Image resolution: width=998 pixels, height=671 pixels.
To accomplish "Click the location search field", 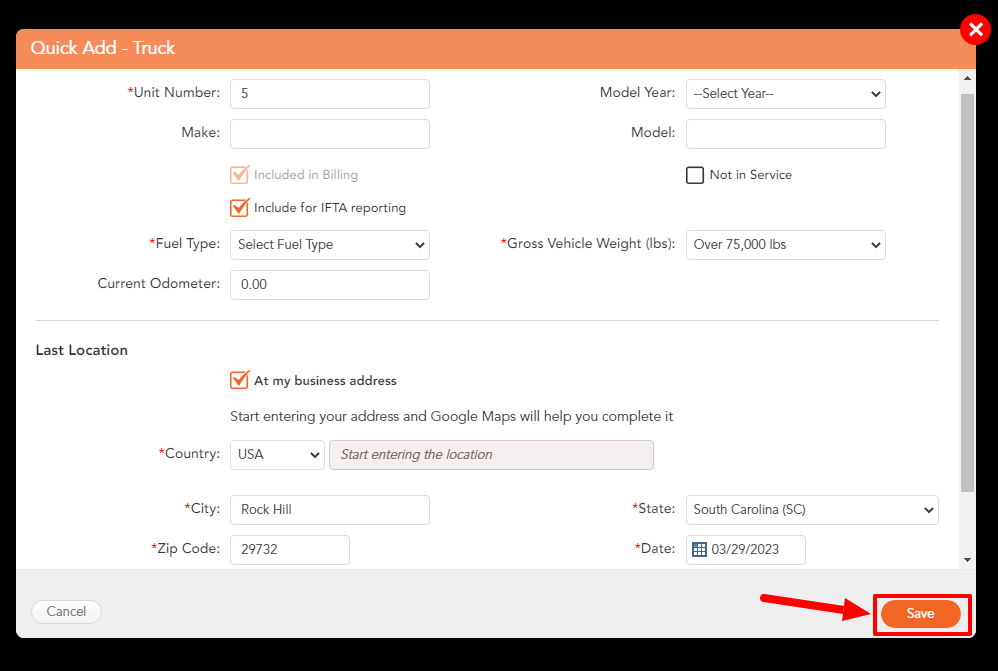I will (491, 455).
